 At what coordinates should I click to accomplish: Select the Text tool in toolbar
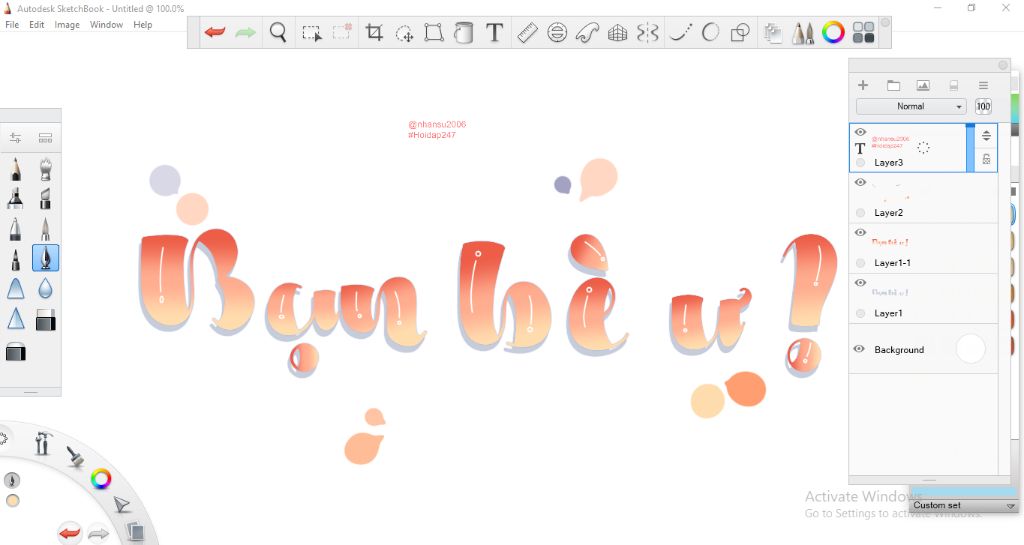click(494, 32)
